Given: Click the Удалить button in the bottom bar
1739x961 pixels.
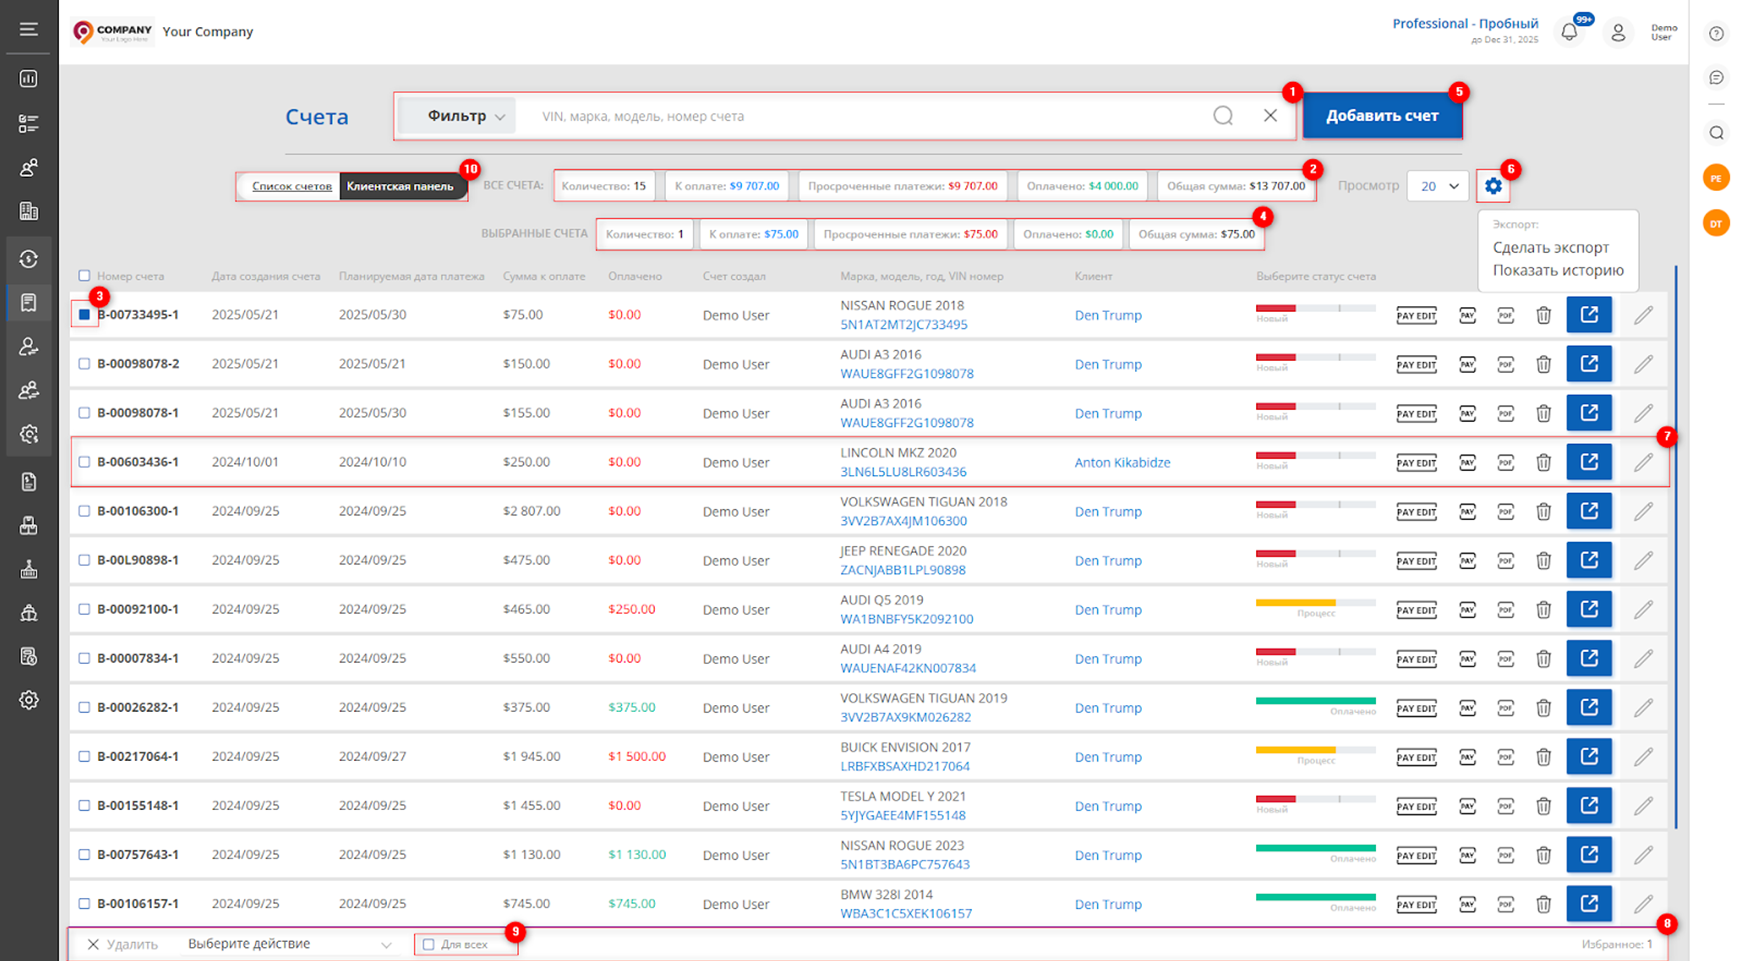Looking at the screenshot, I should (122, 944).
